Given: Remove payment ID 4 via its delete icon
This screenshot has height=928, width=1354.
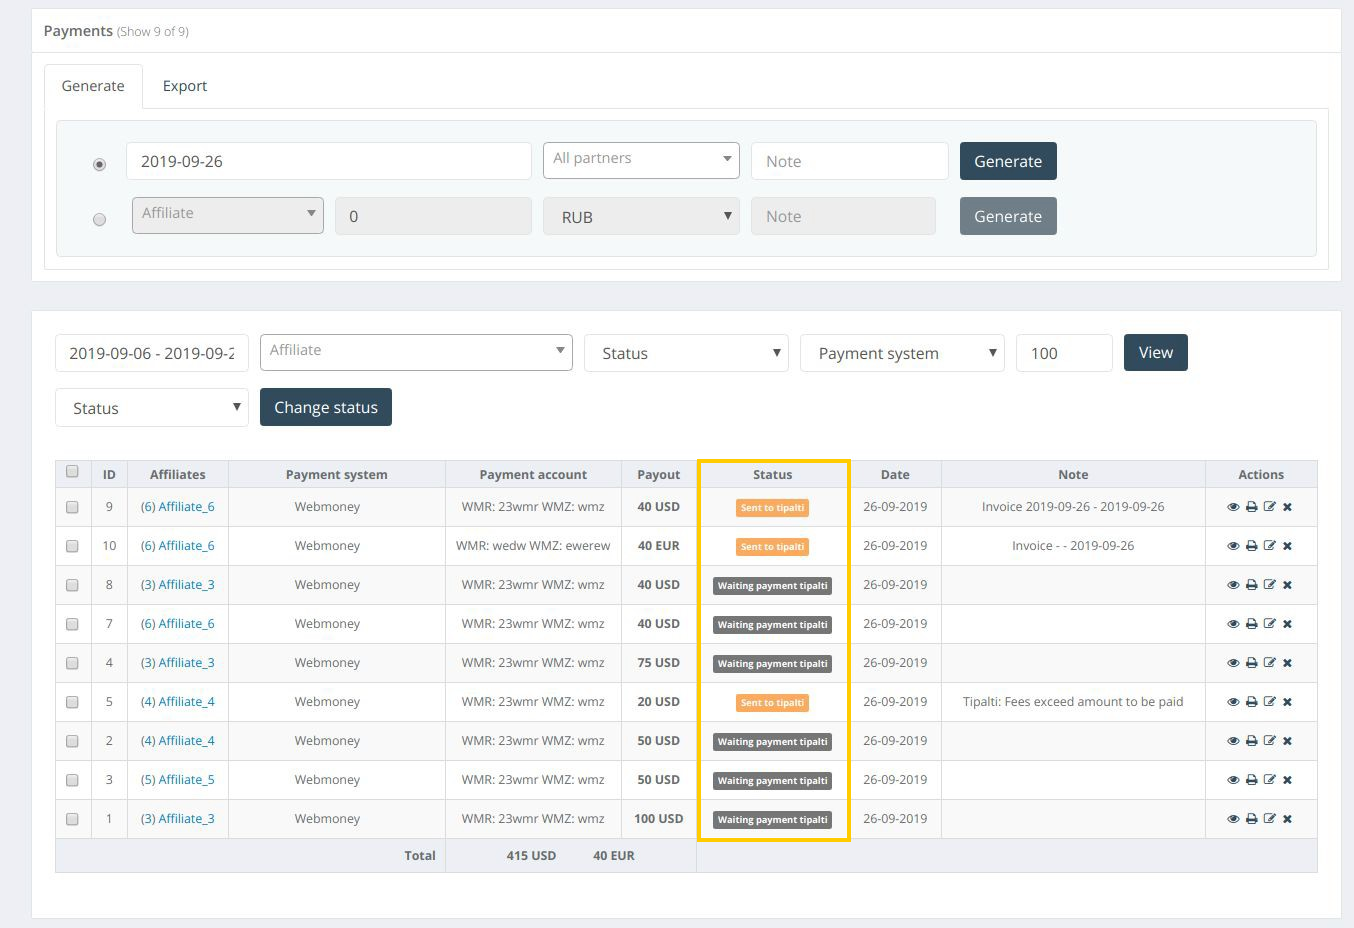Looking at the screenshot, I should point(1287,662).
